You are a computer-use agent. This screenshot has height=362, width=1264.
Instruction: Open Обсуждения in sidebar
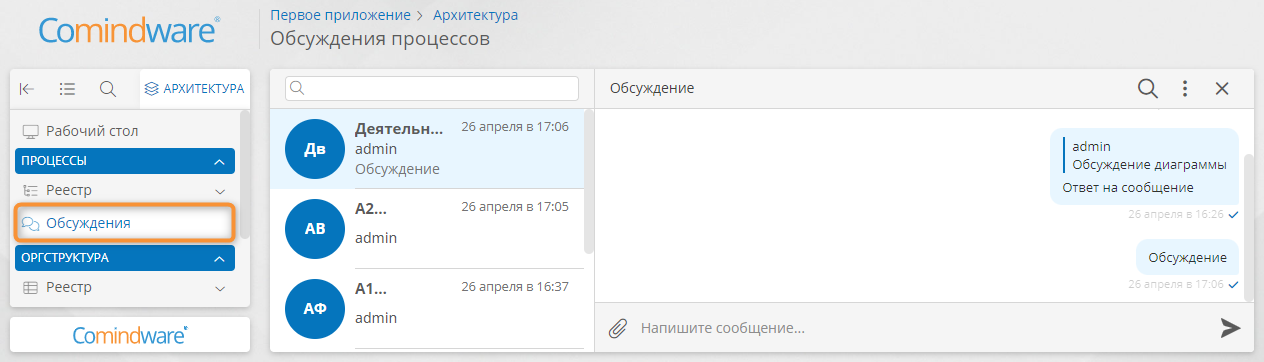125,222
